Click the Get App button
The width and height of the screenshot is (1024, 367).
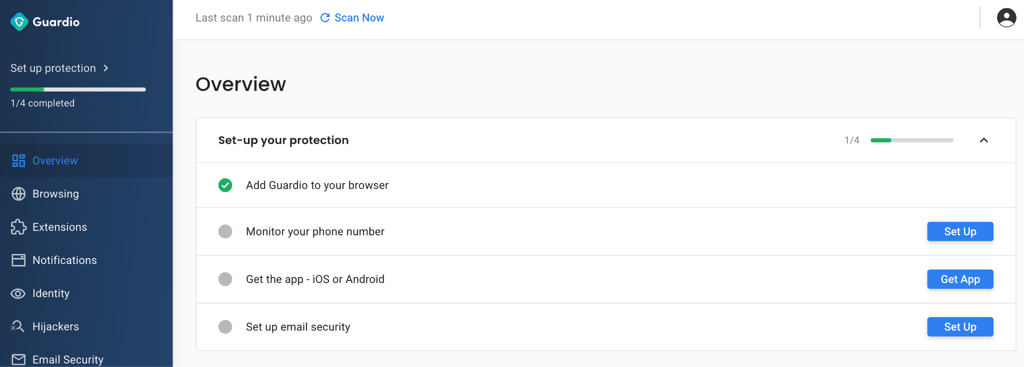[960, 279]
